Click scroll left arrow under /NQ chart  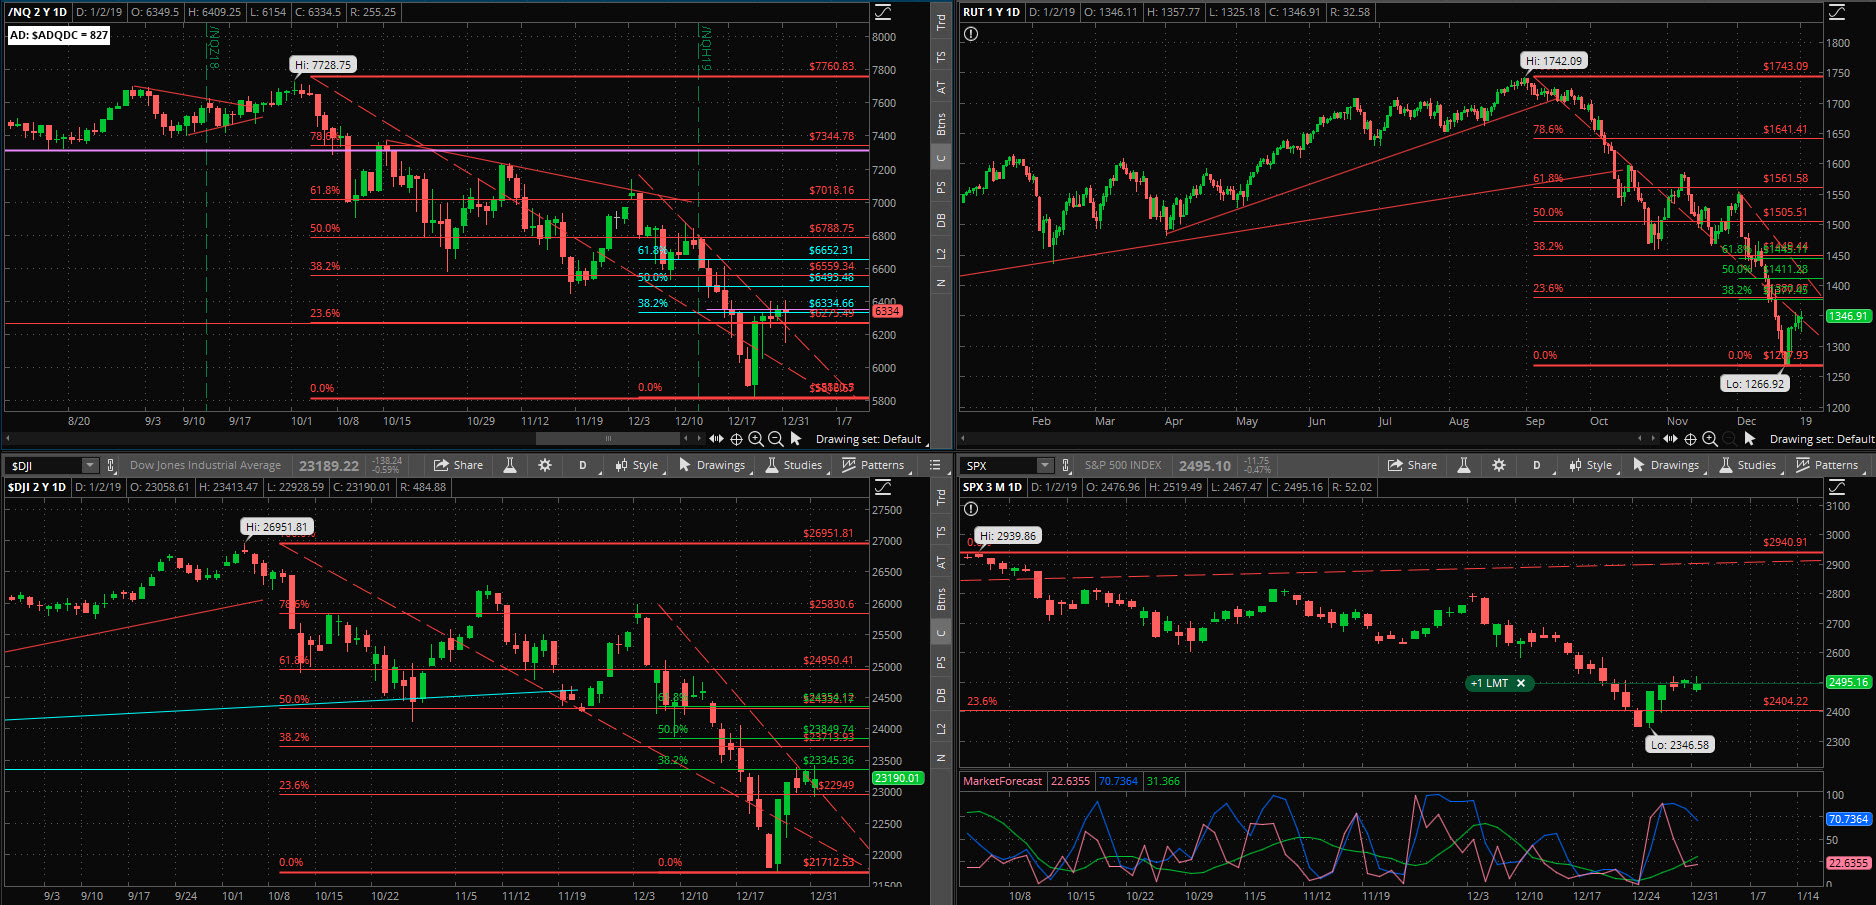687,439
